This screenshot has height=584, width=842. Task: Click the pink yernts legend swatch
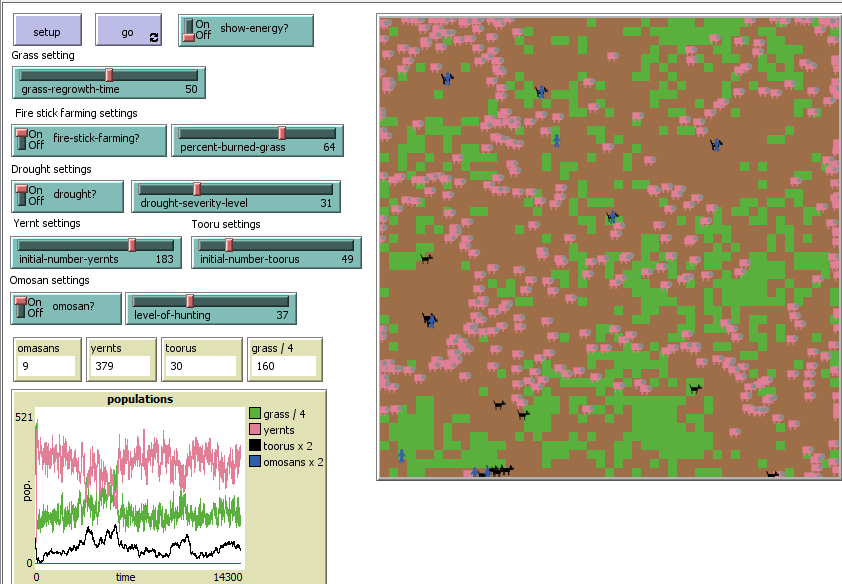[x=255, y=429]
